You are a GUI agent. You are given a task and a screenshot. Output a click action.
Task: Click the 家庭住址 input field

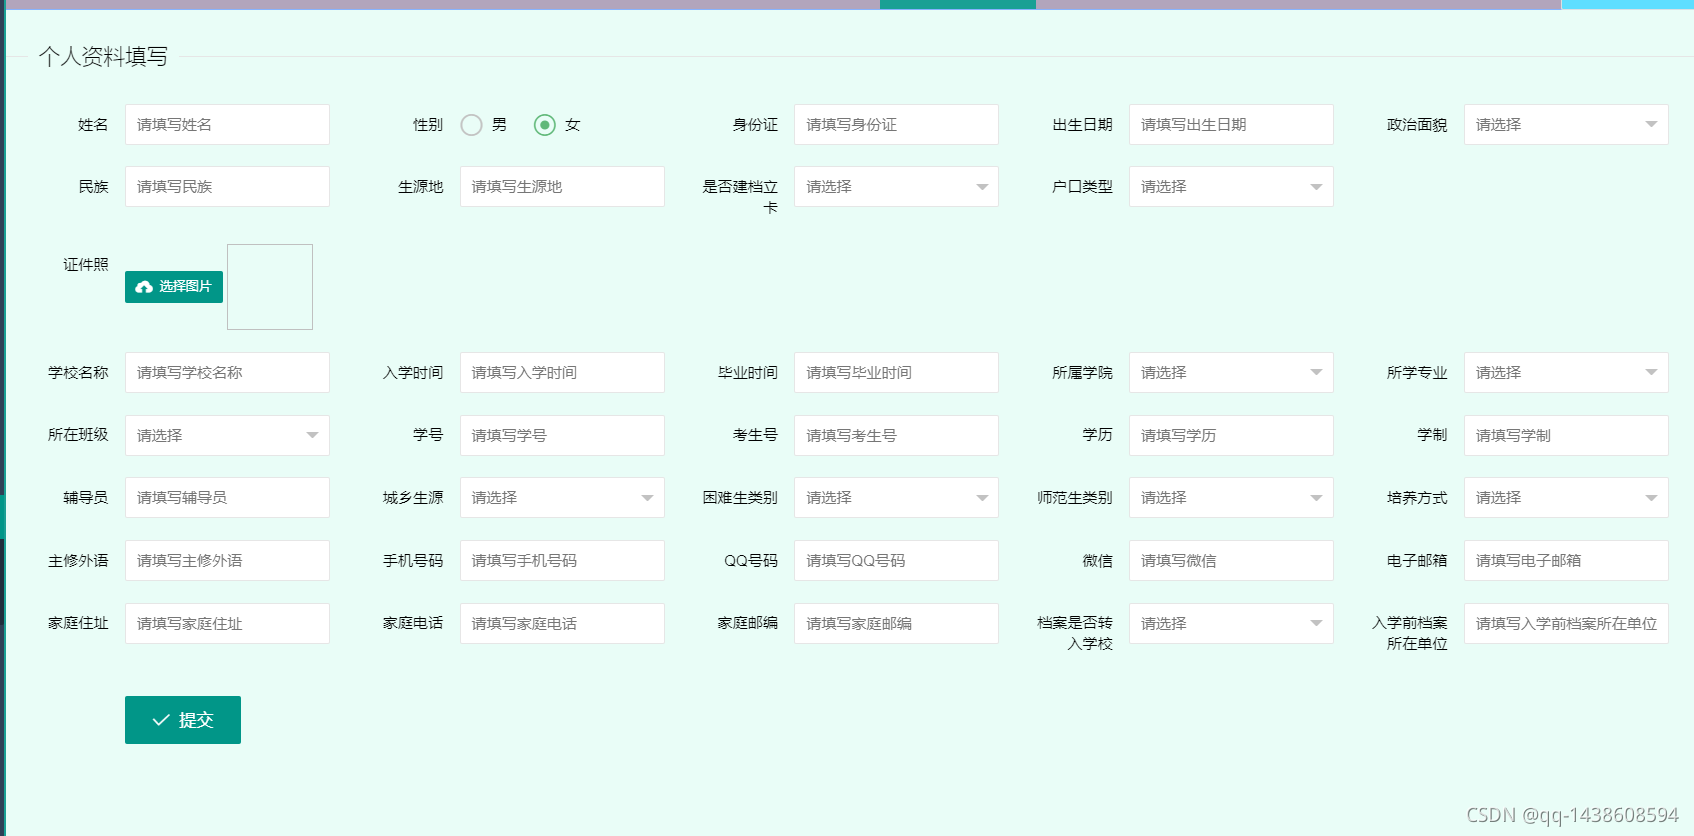227,624
